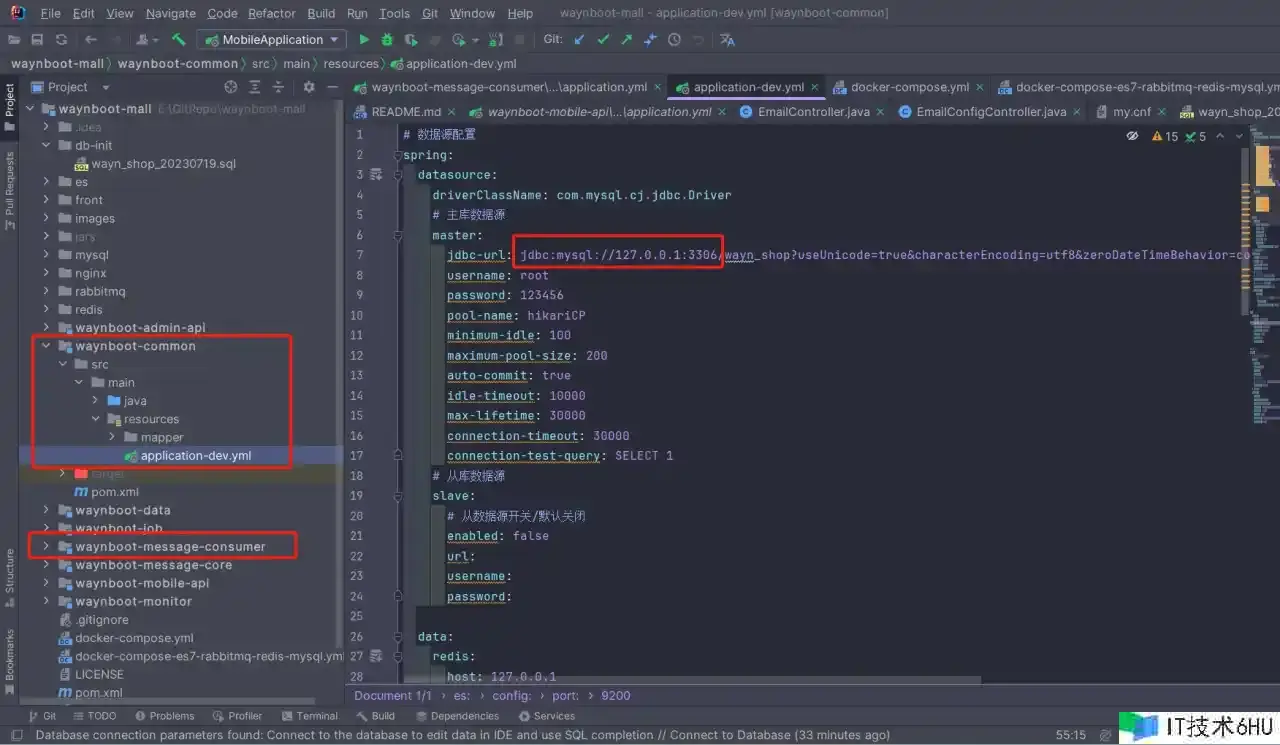Click the Git commit checkmark icon
The width and height of the screenshot is (1280, 745).
click(603, 40)
